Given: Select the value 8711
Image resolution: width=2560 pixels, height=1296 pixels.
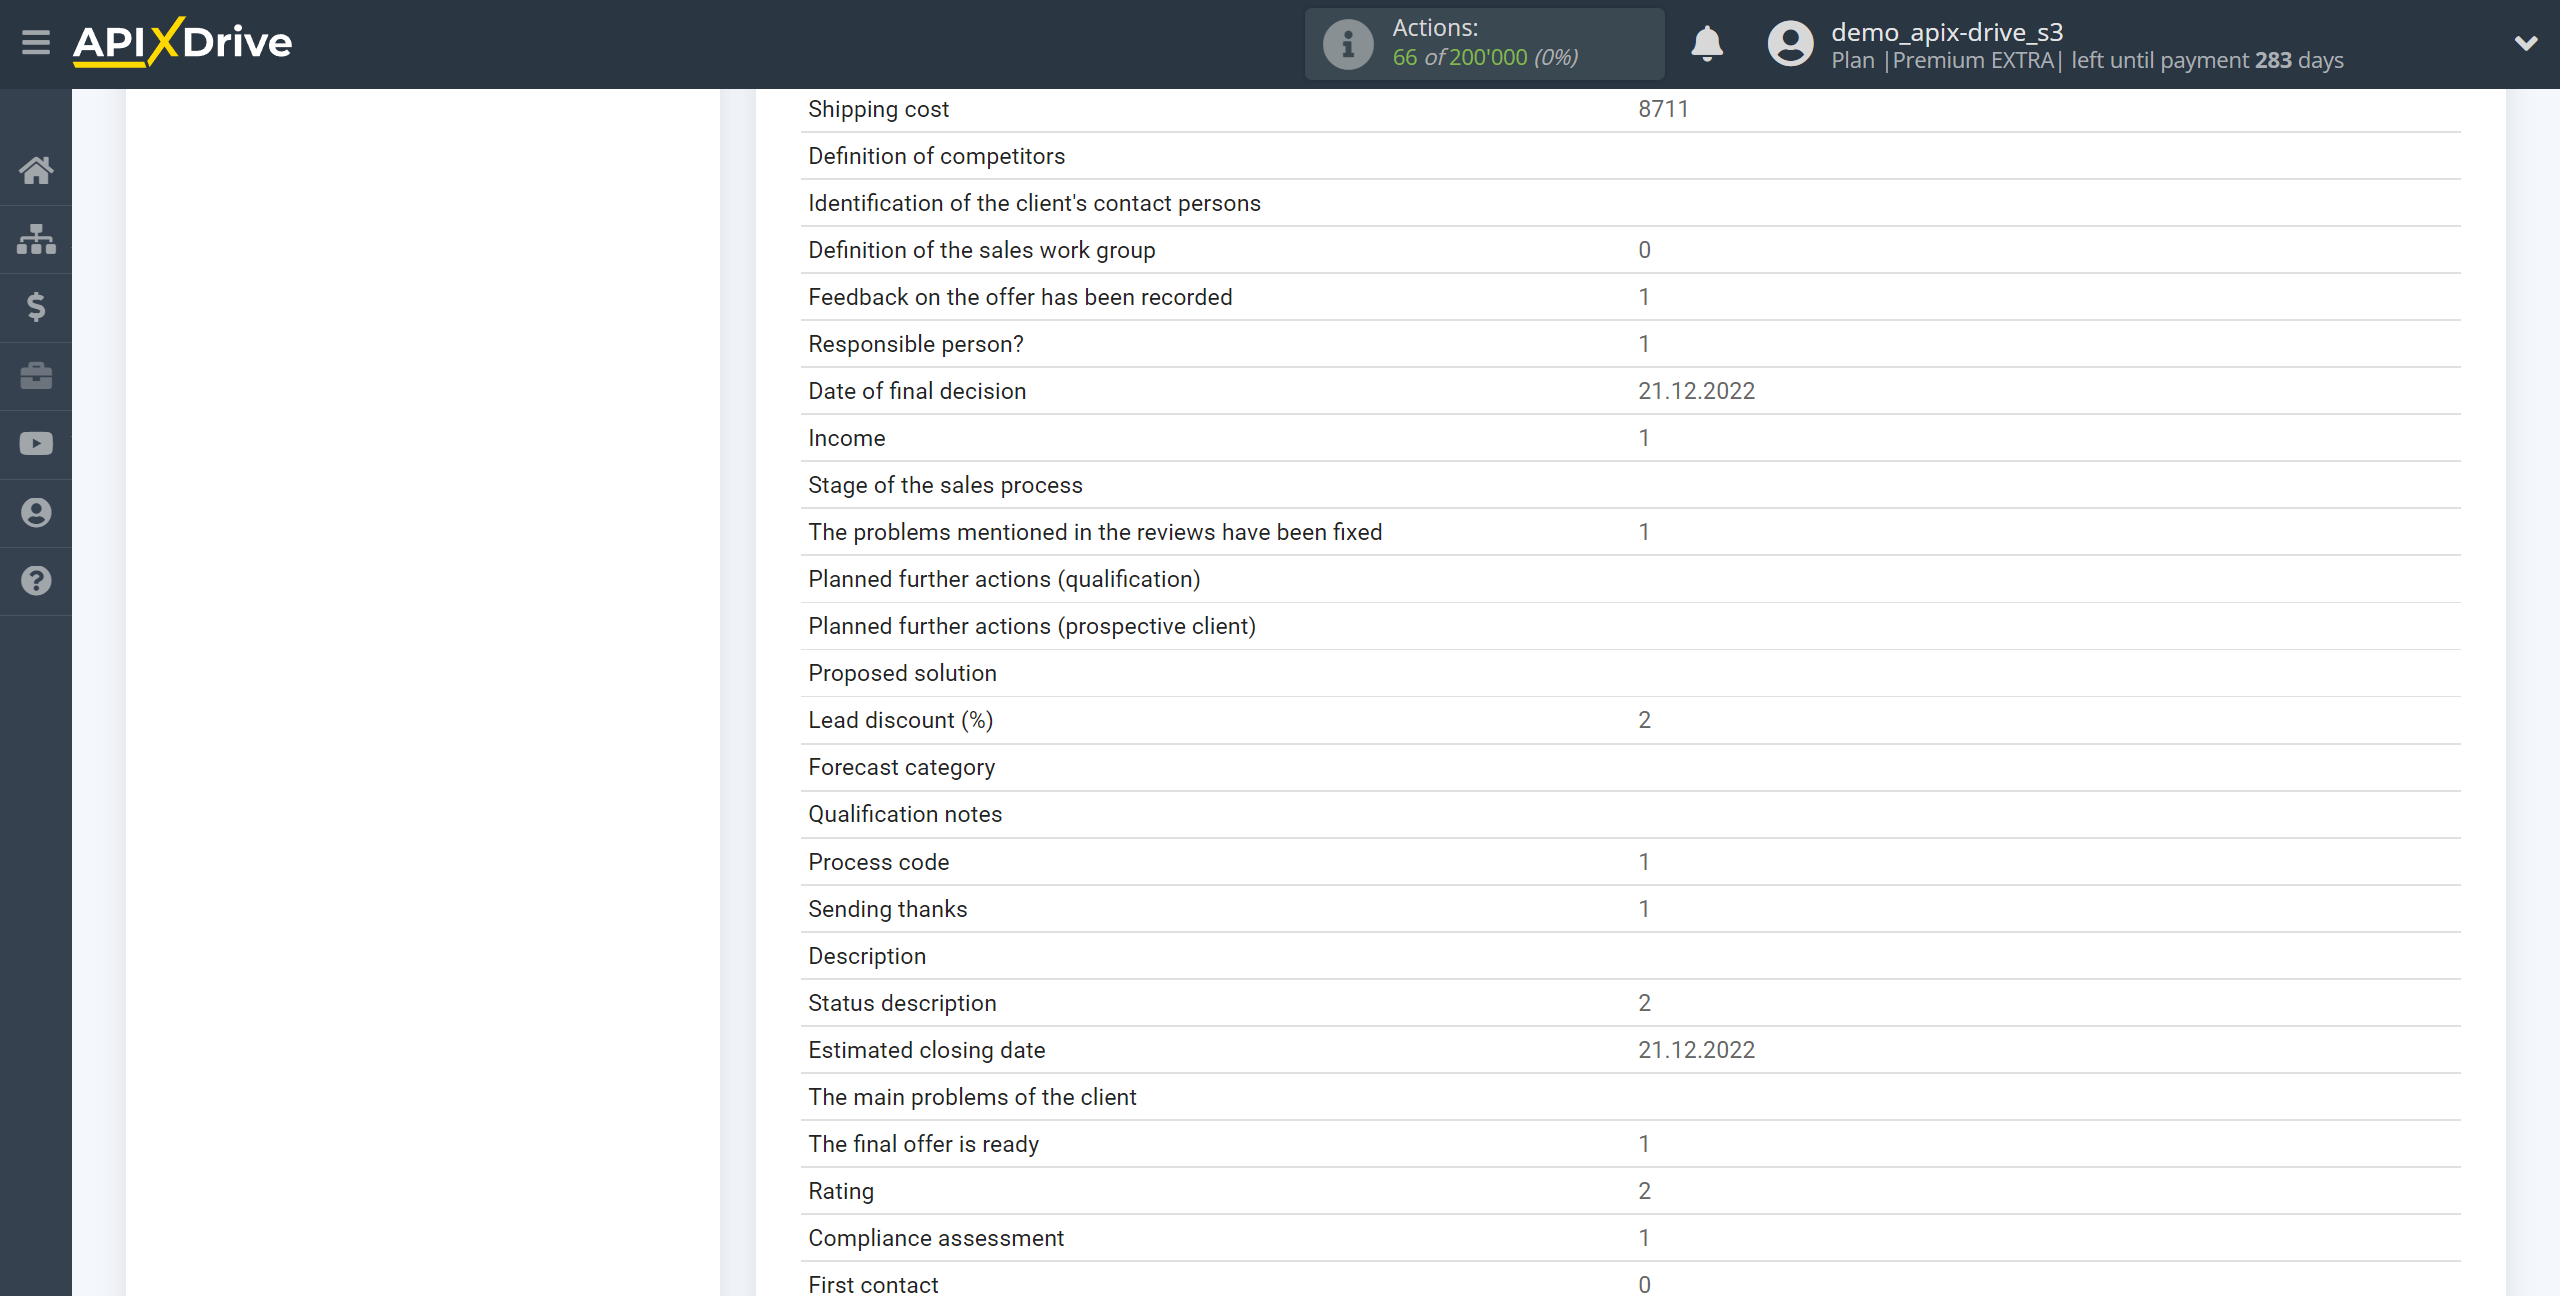Looking at the screenshot, I should [1663, 109].
